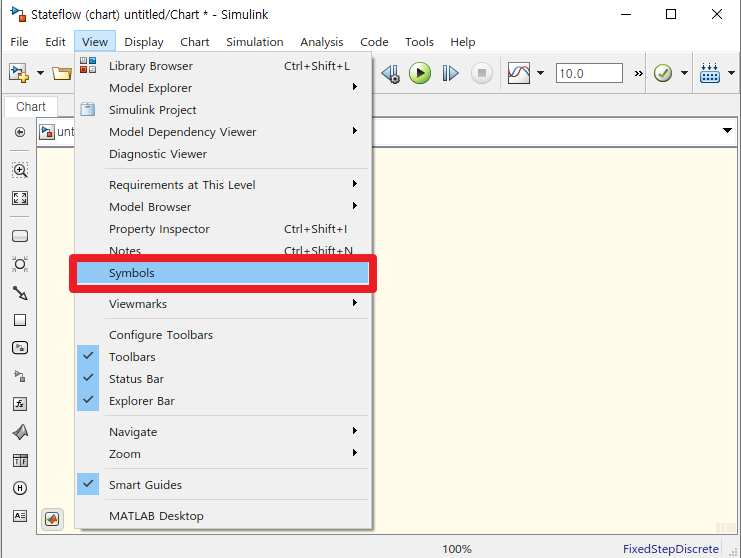Expand the Navigate submenu
Viewport: 741px width, 558px height.
[x=223, y=432]
